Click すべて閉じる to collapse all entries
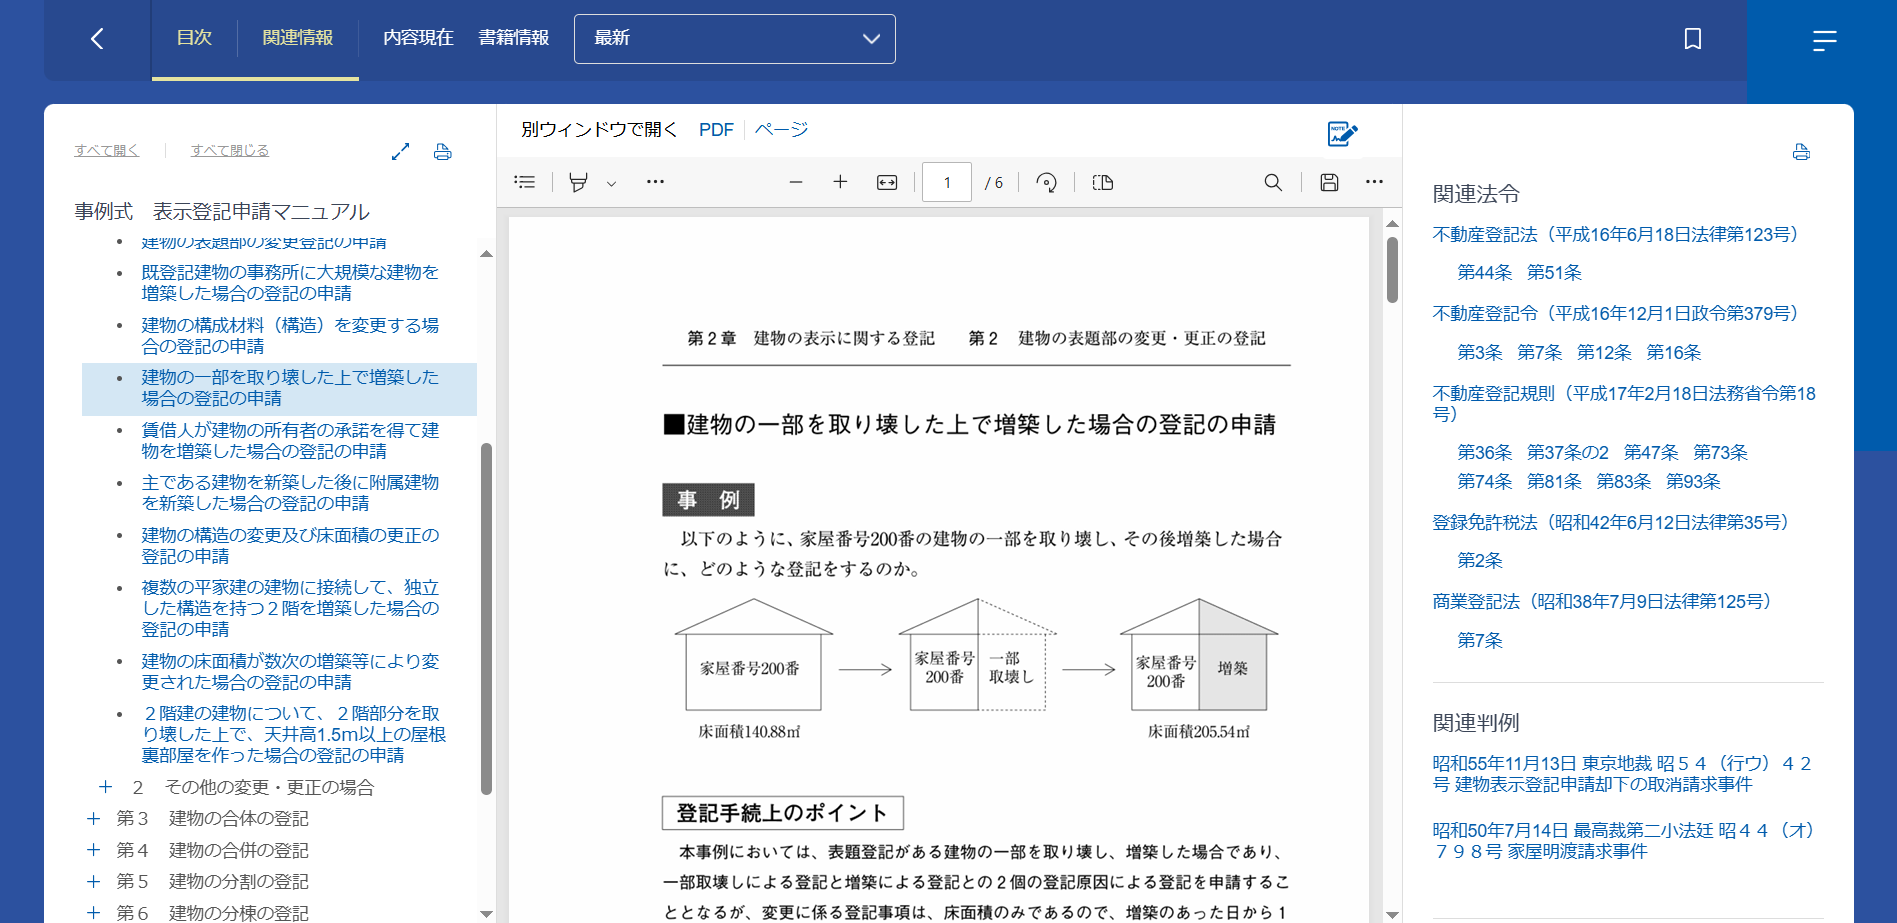1897x923 pixels. (229, 150)
